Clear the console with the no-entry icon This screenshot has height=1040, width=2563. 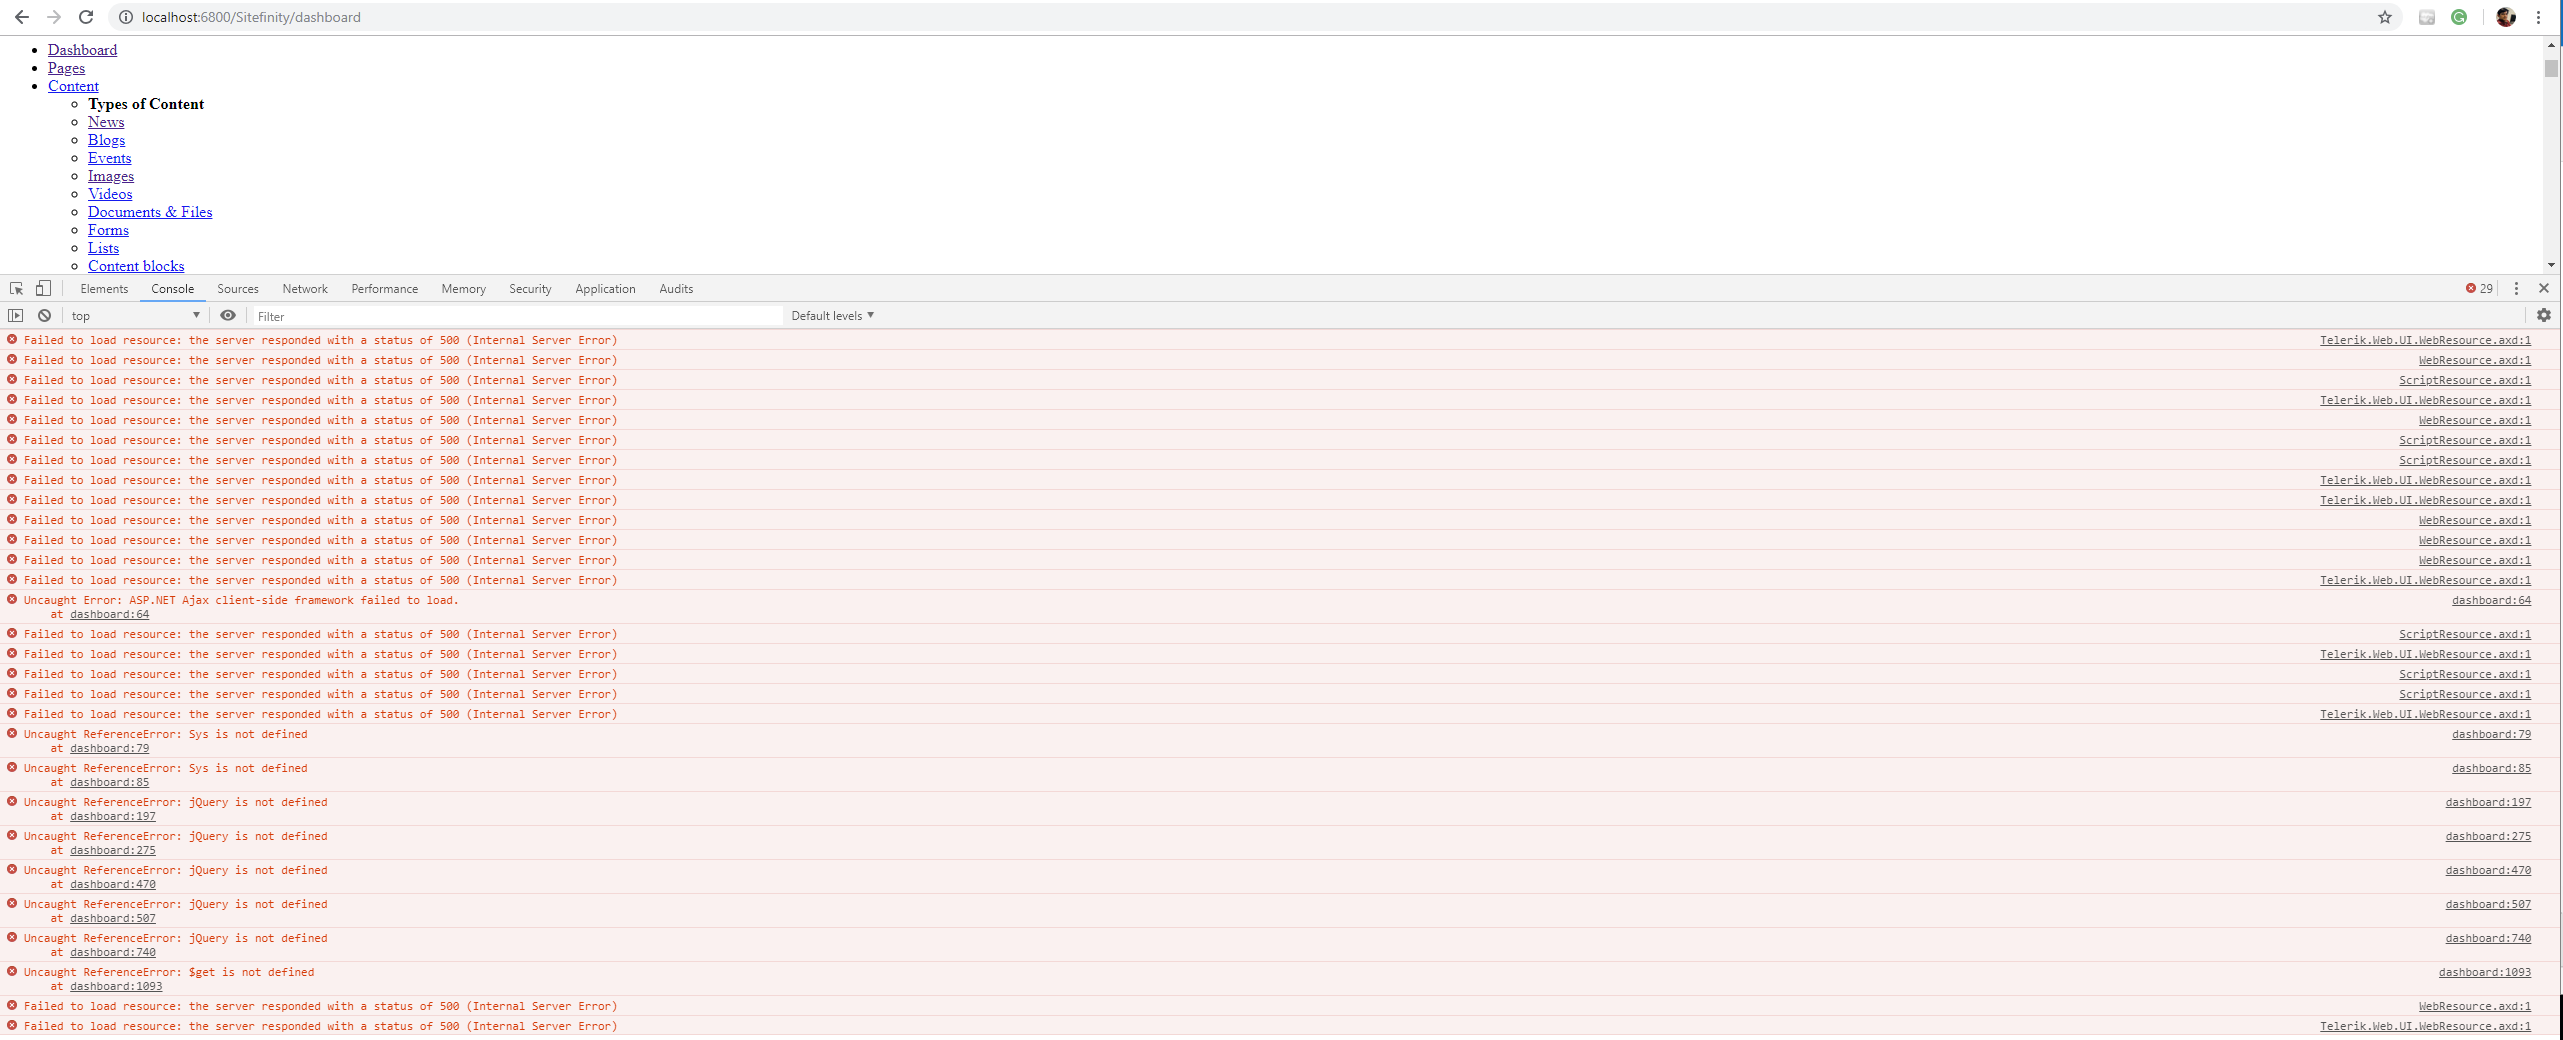pos(44,315)
